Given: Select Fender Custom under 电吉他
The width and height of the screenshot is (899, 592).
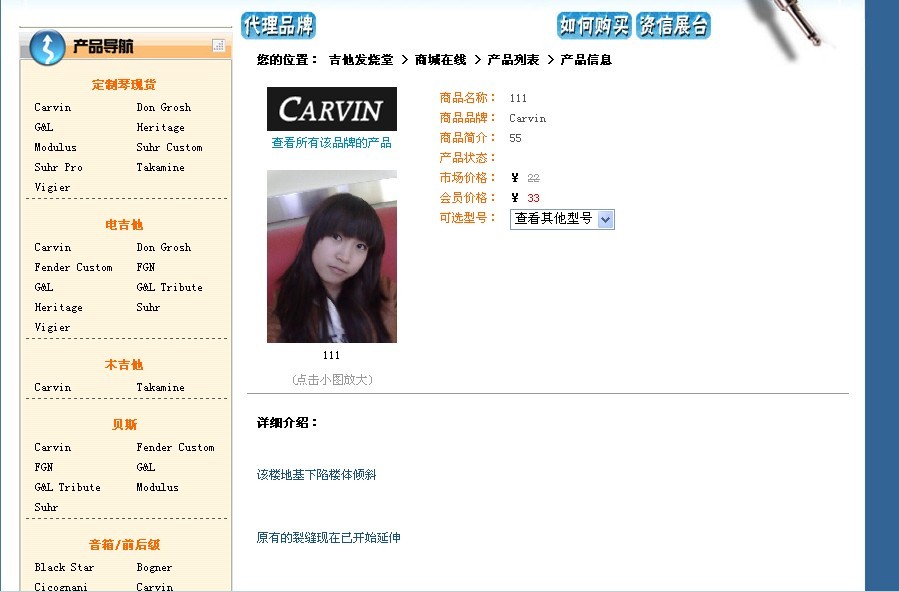Looking at the screenshot, I should click(73, 267).
